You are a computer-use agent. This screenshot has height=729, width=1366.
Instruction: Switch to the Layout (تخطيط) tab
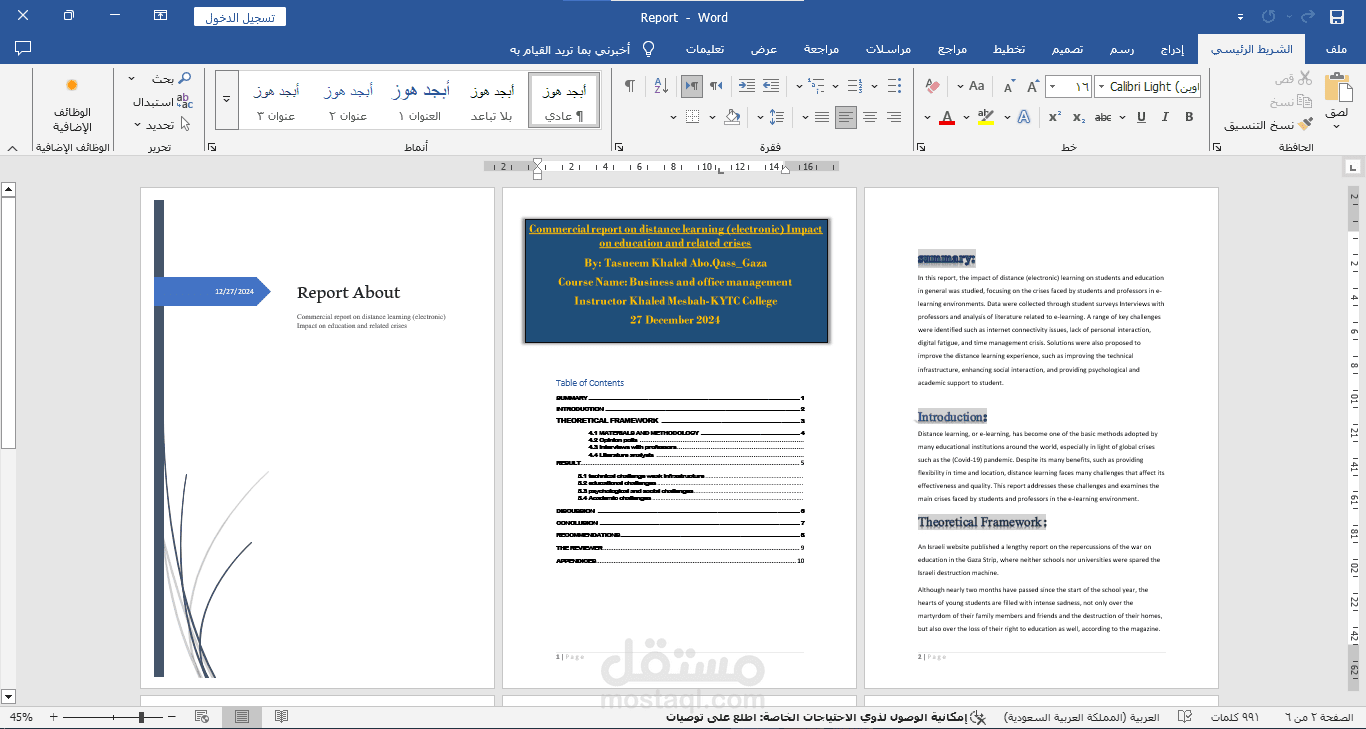coord(1008,49)
